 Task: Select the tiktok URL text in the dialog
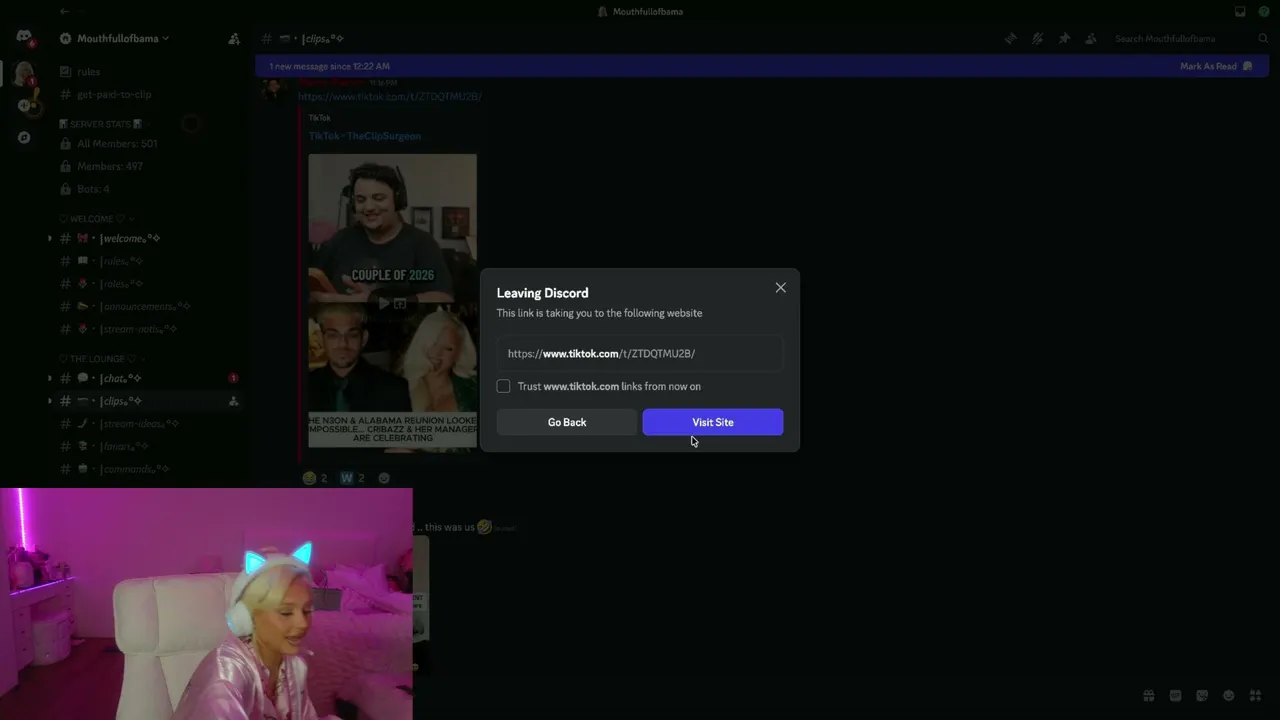pos(601,353)
